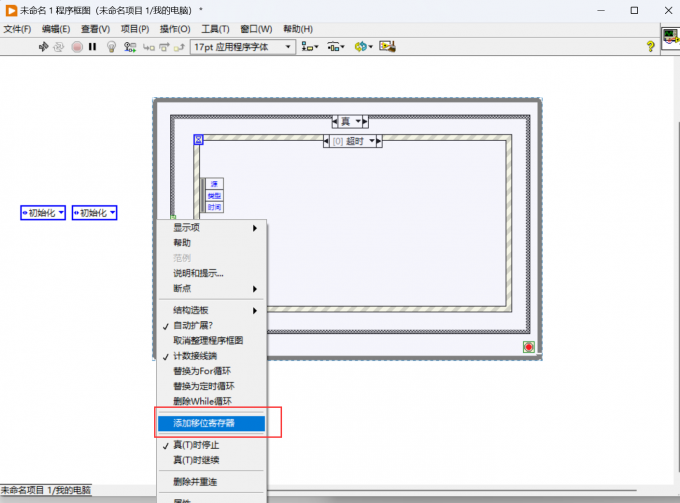Click the LabVIEW title bar logo

[x=11, y=10]
